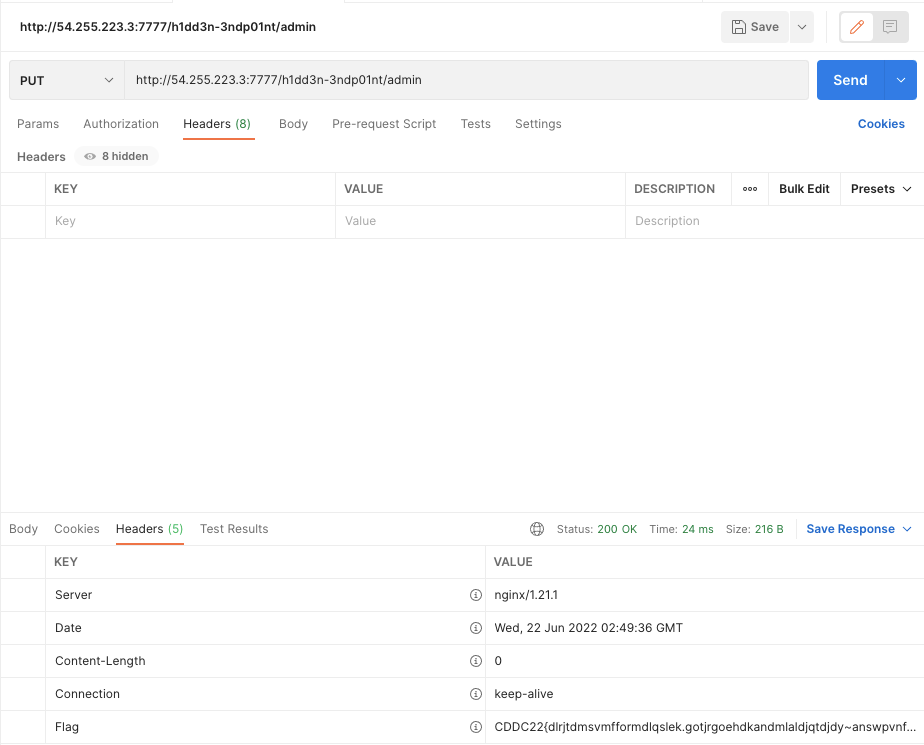
Task: Click the Flag header key
Action: click(67, 727)
